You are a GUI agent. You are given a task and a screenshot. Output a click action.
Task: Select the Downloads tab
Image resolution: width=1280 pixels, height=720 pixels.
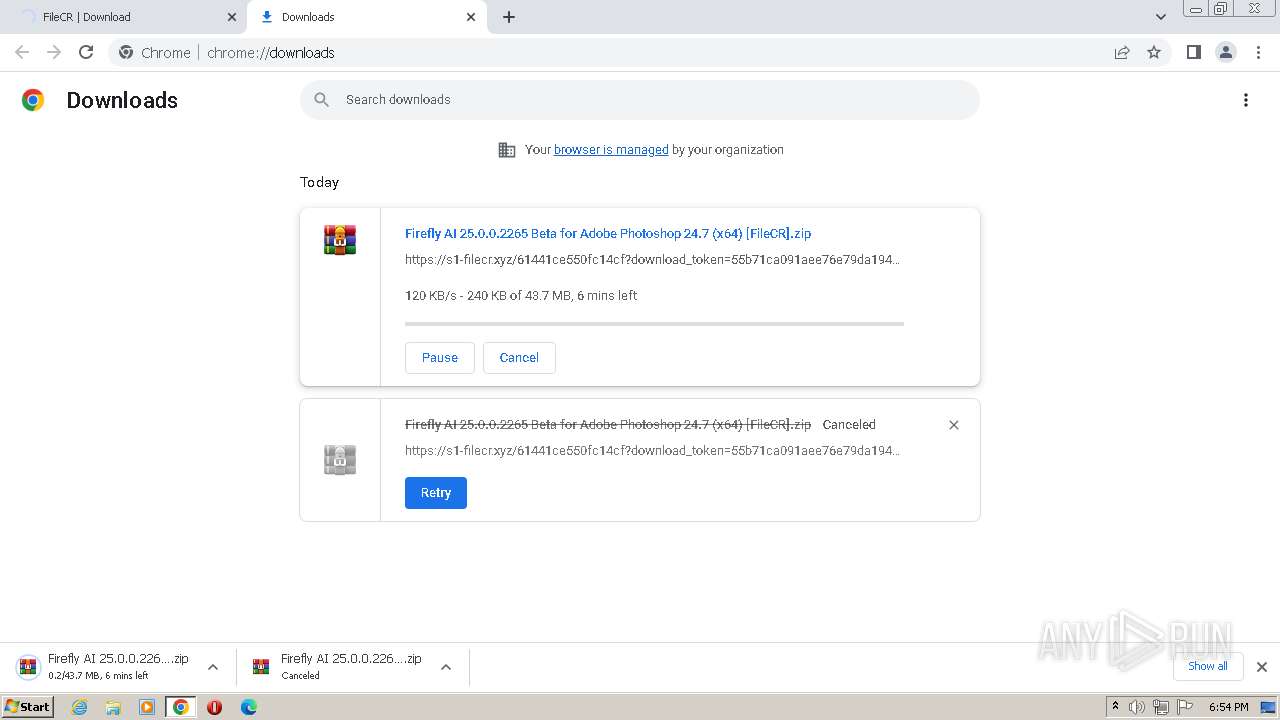point(366,17)
